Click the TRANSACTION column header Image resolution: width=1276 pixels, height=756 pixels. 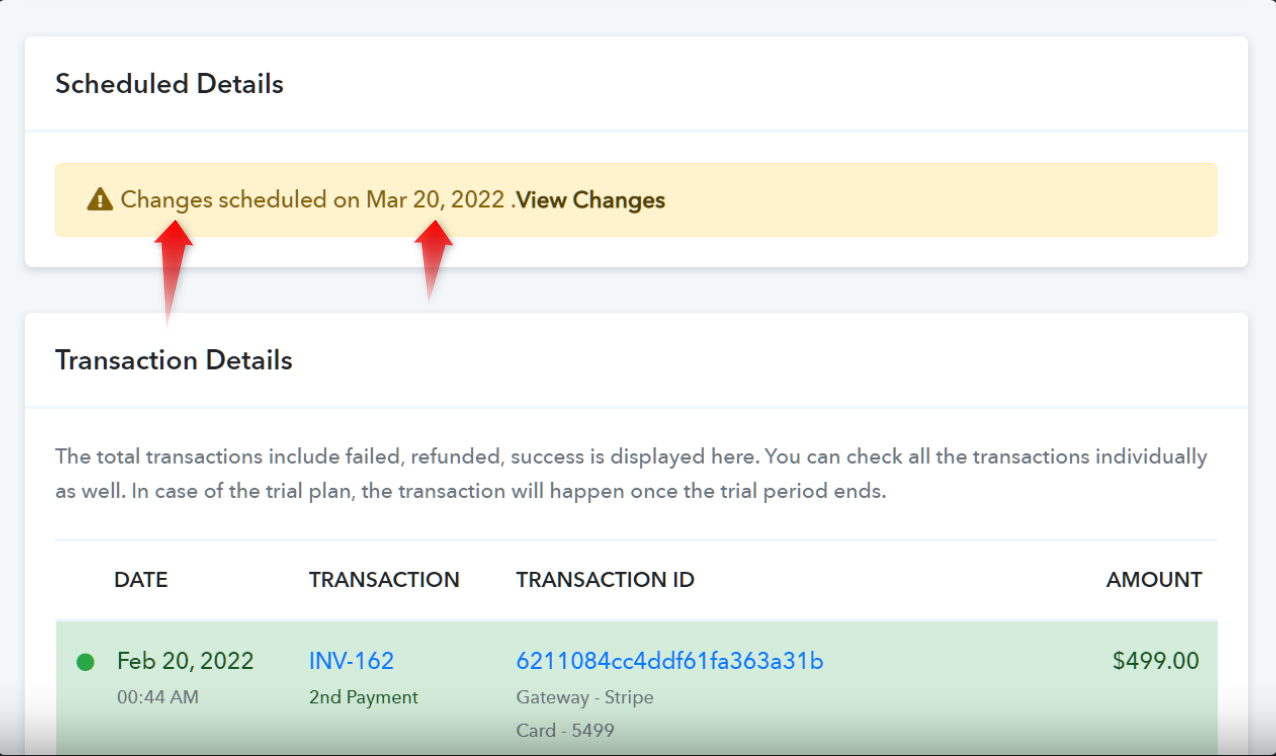pyautogui.click(x=384, y=580)
